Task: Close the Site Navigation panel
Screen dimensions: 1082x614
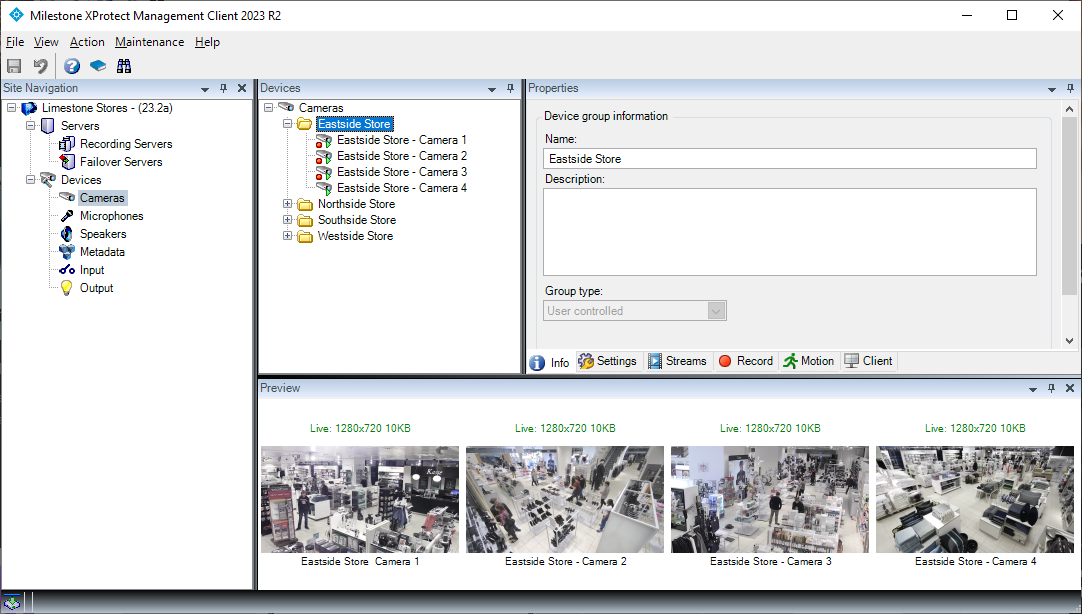Action: pyautogui.click(x=242, y=88)
